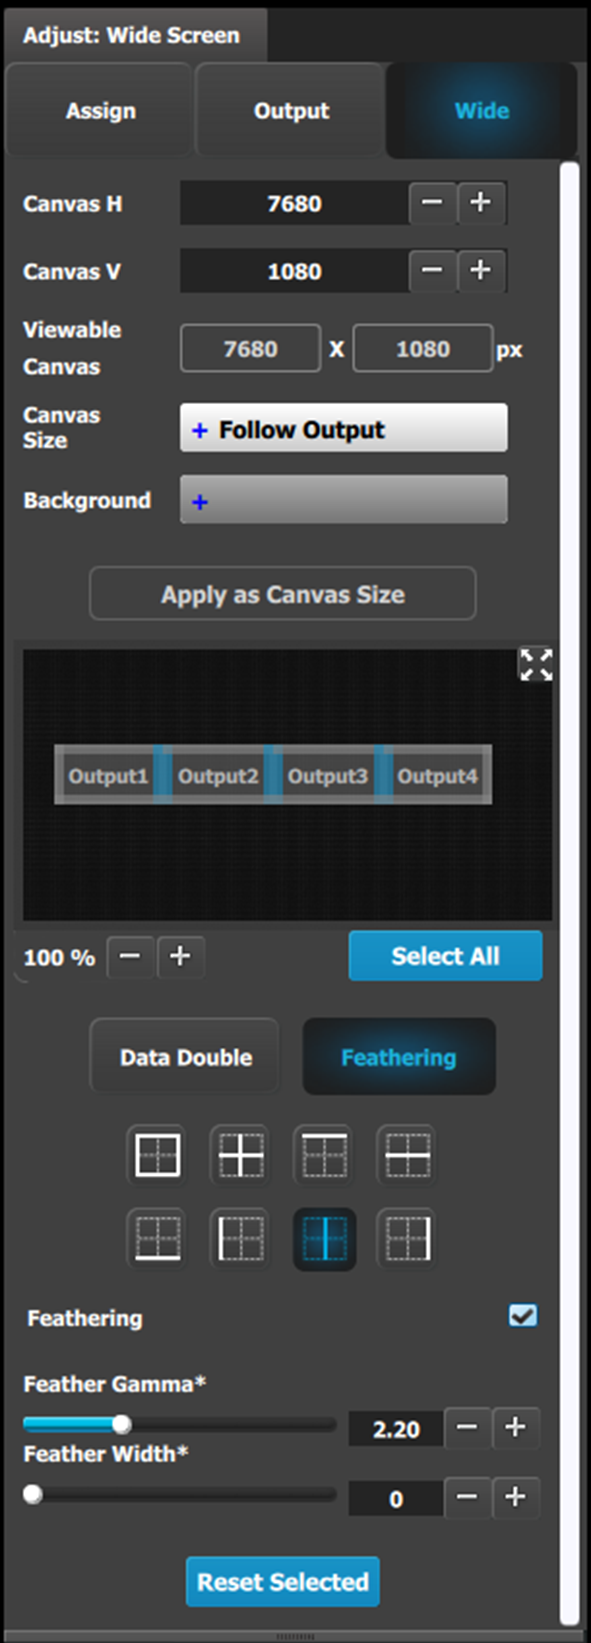Switch to the Output tab
Image resolution: width=591 pixels, height=1643 pixels.
[291, 110]
